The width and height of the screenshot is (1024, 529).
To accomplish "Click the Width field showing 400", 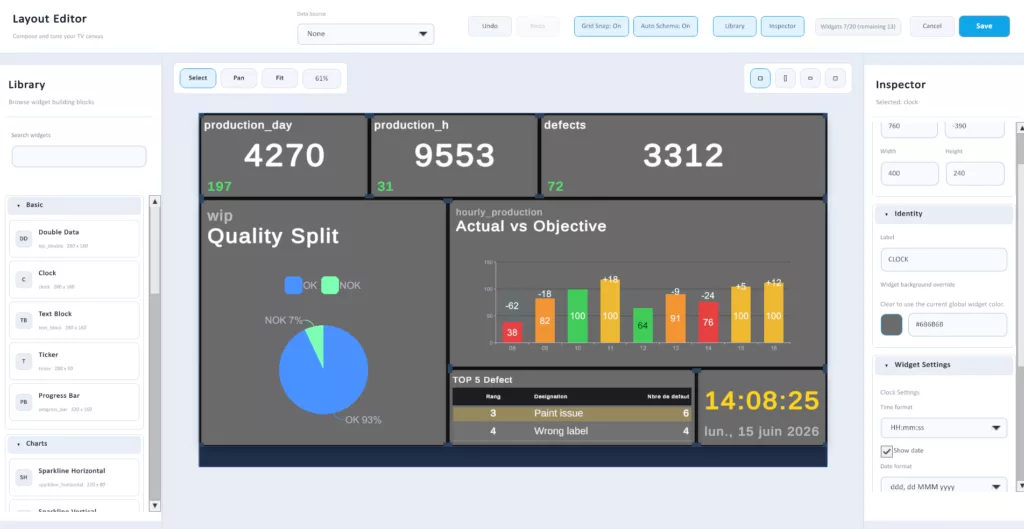I will (910, 174).
